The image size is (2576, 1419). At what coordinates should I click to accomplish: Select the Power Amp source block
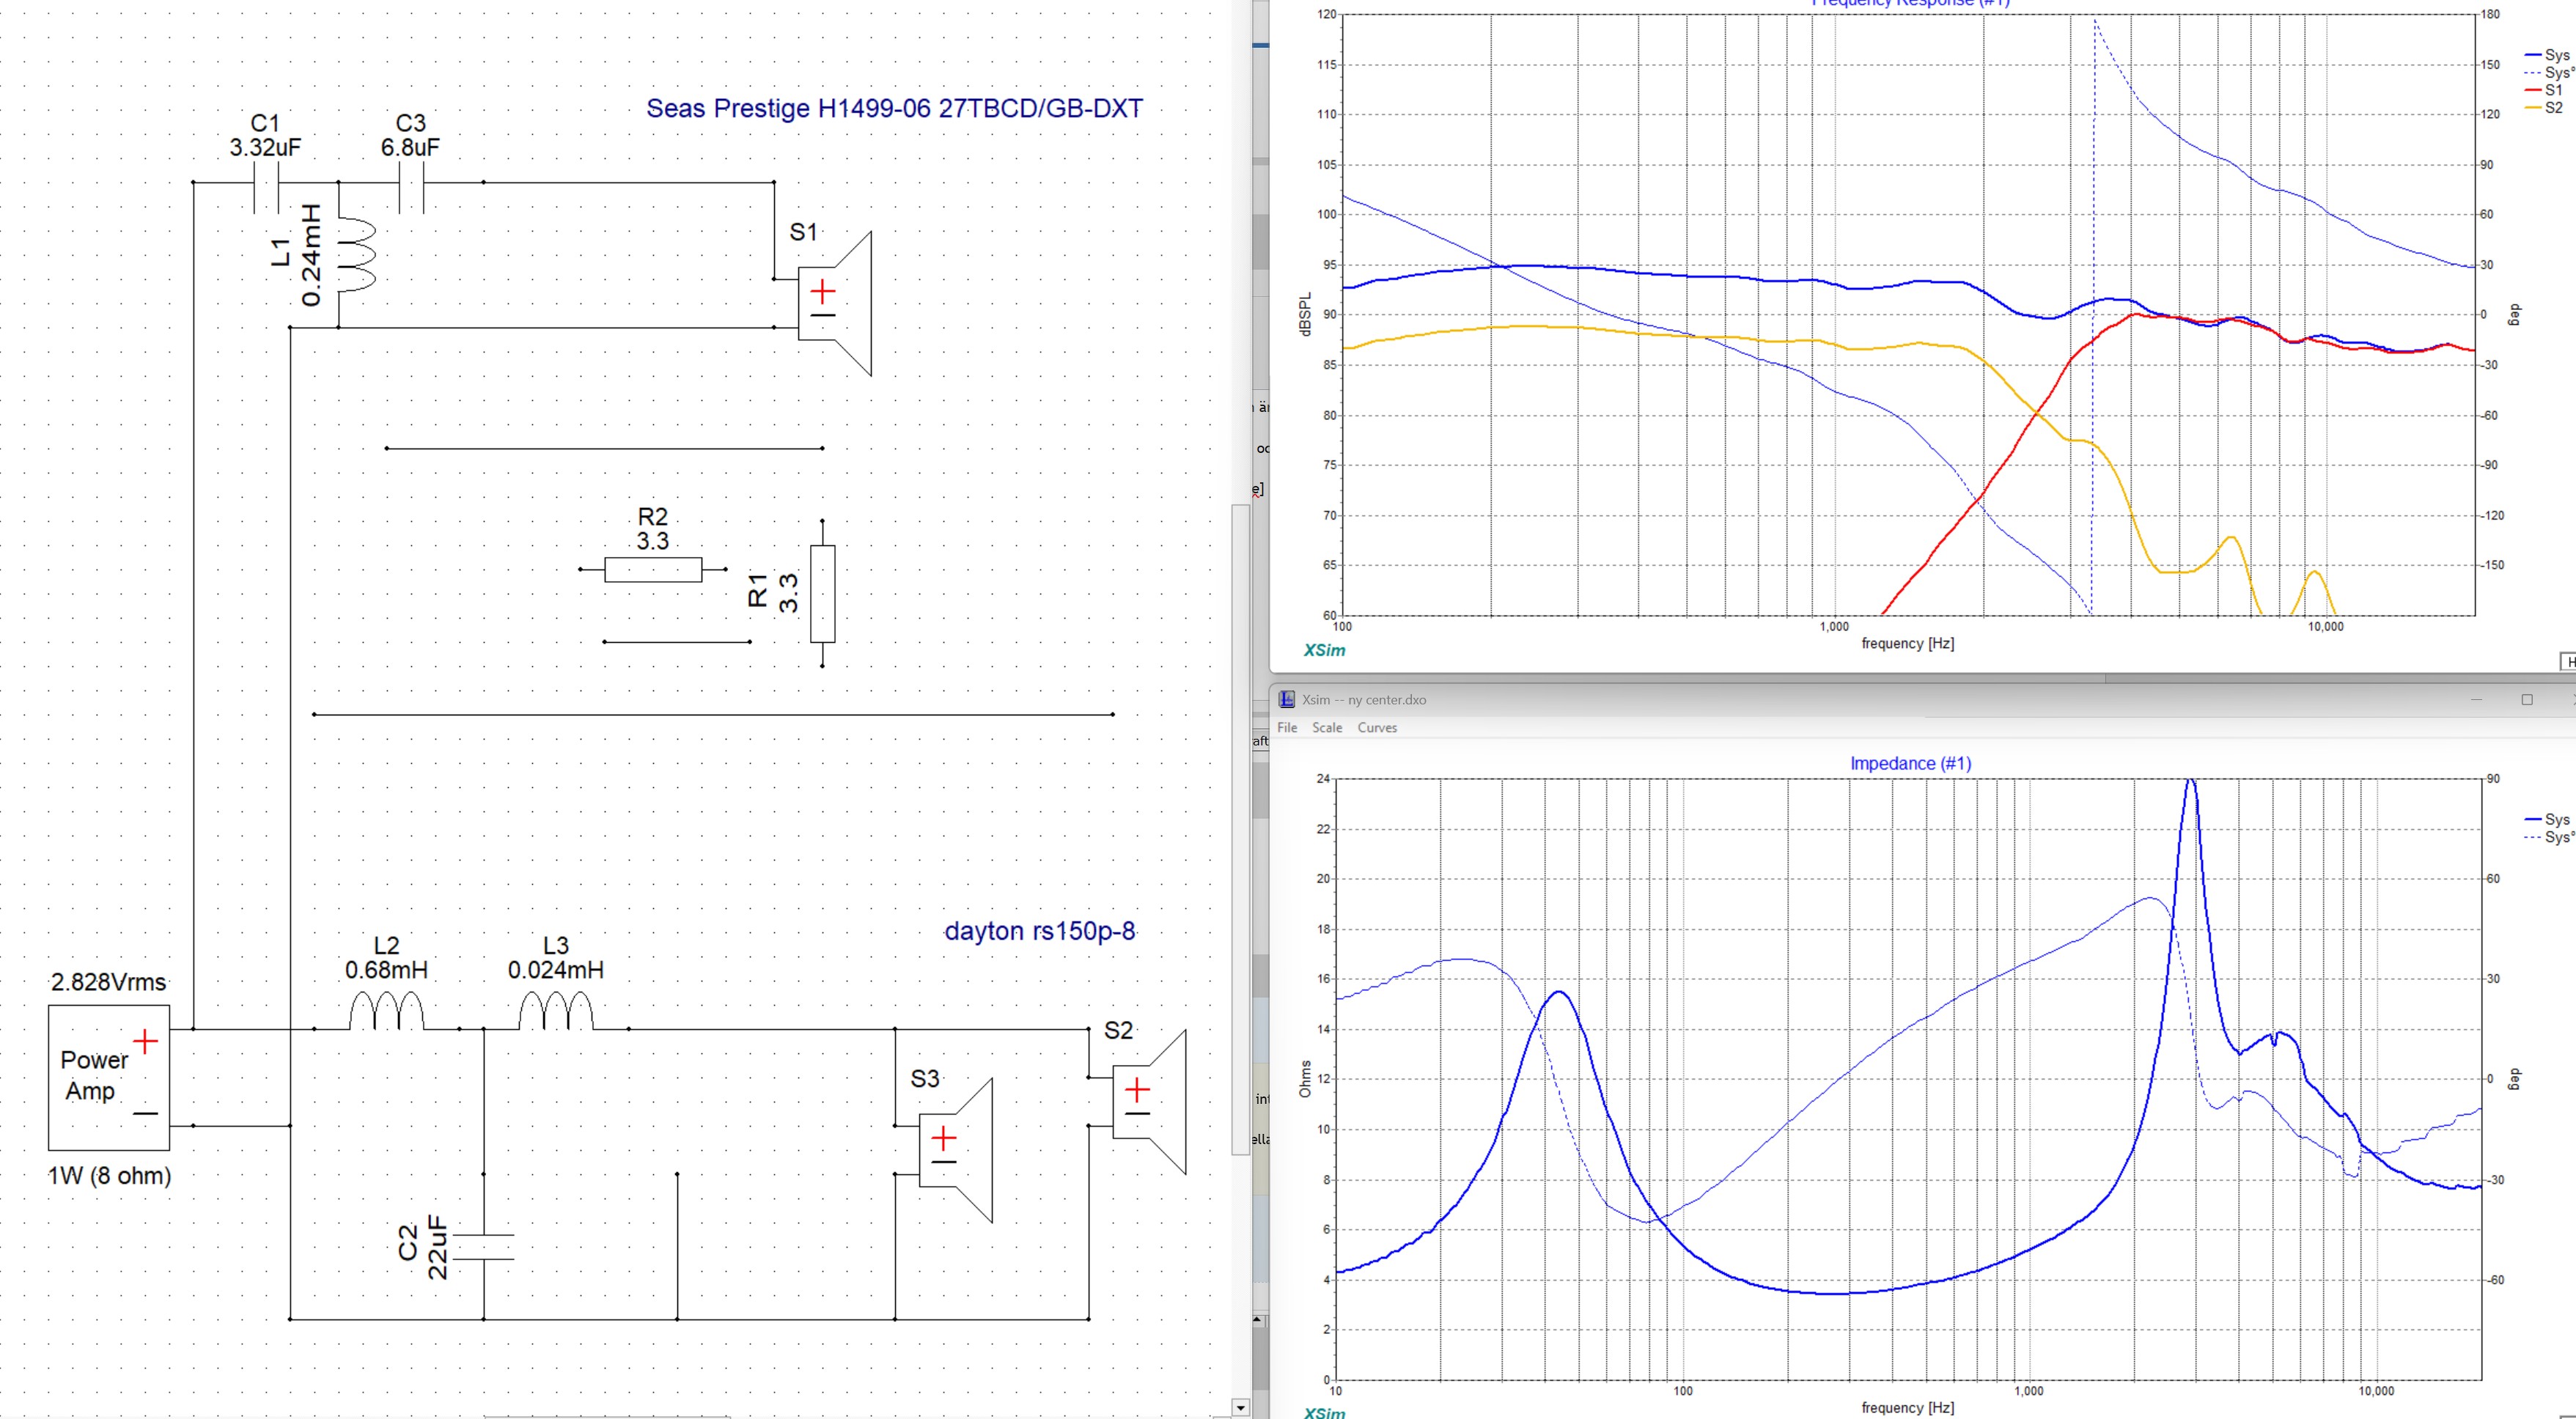[108, 1077]
